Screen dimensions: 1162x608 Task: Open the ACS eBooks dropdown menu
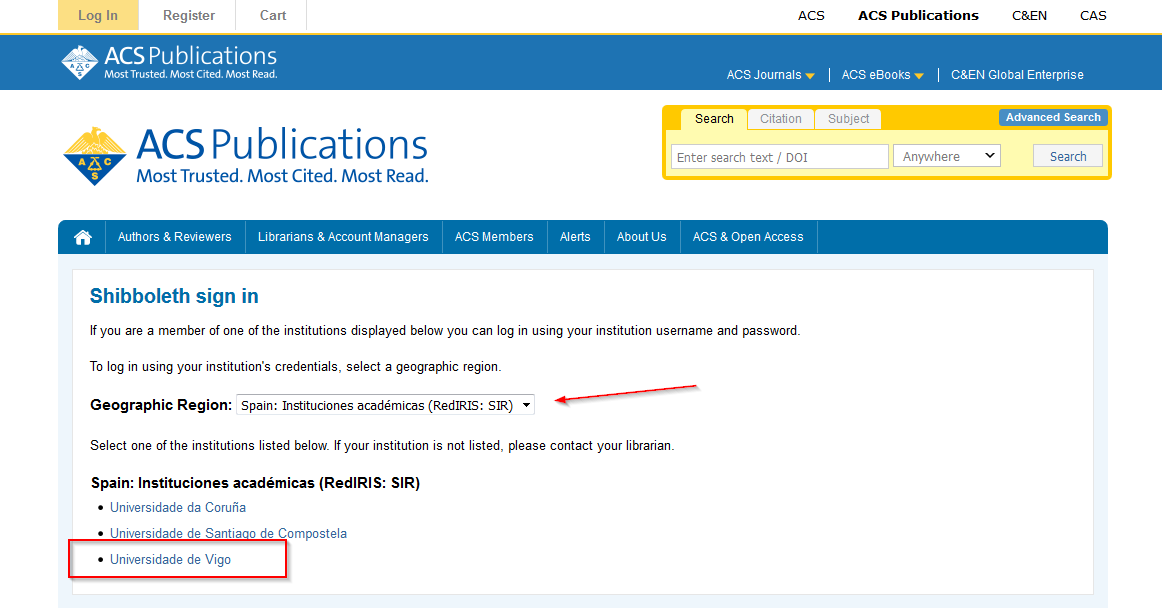(883, 75)
